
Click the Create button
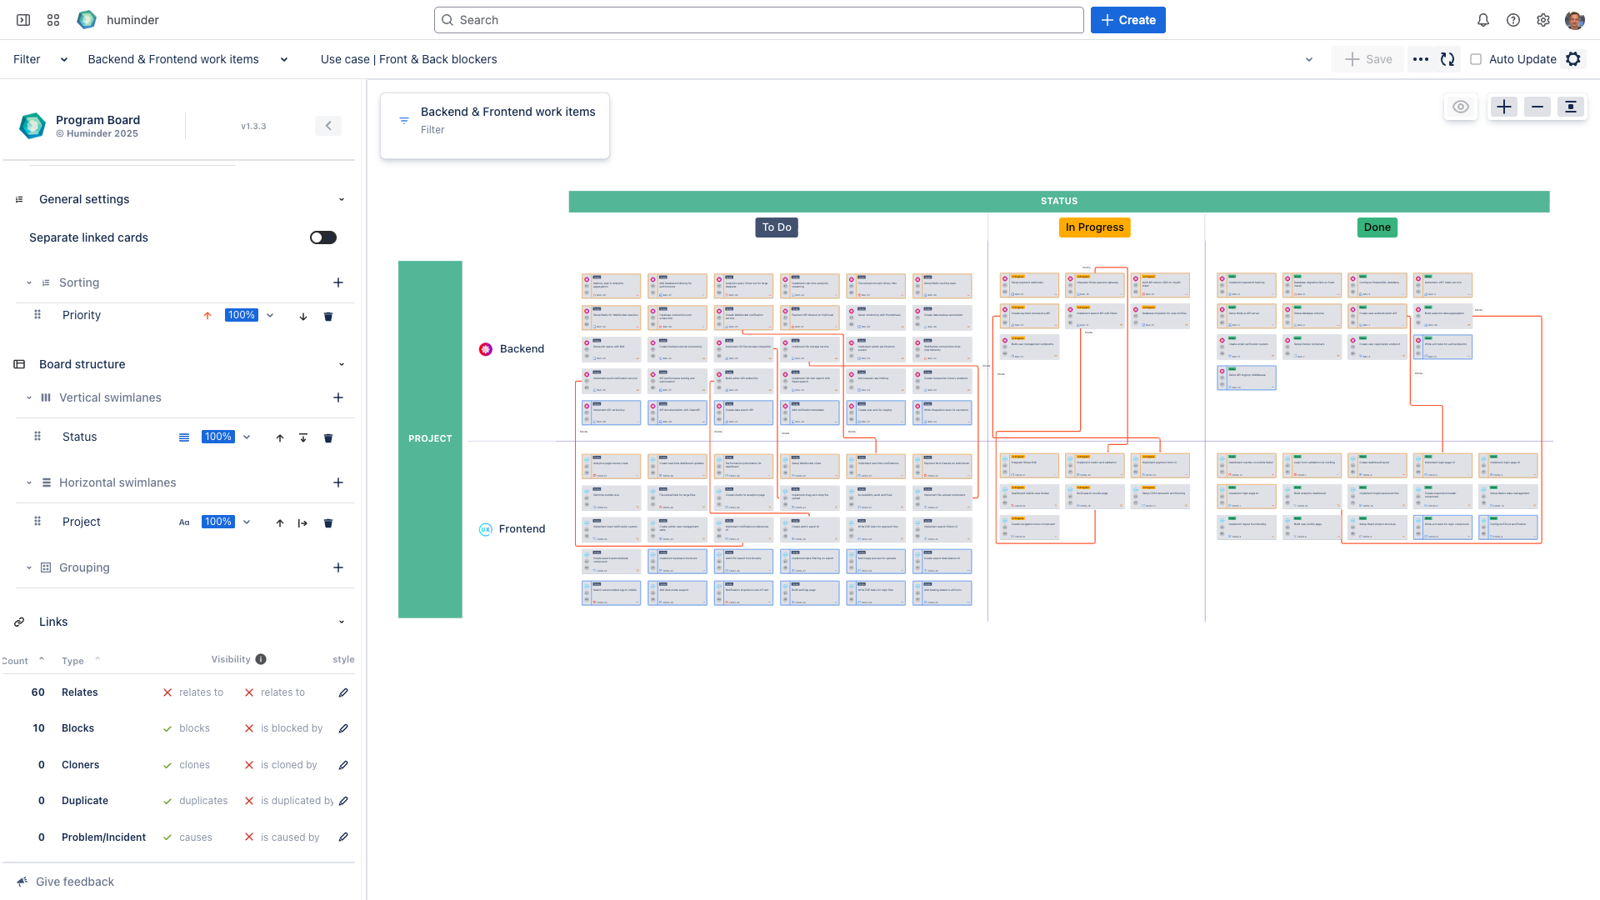coord(1128,19)
